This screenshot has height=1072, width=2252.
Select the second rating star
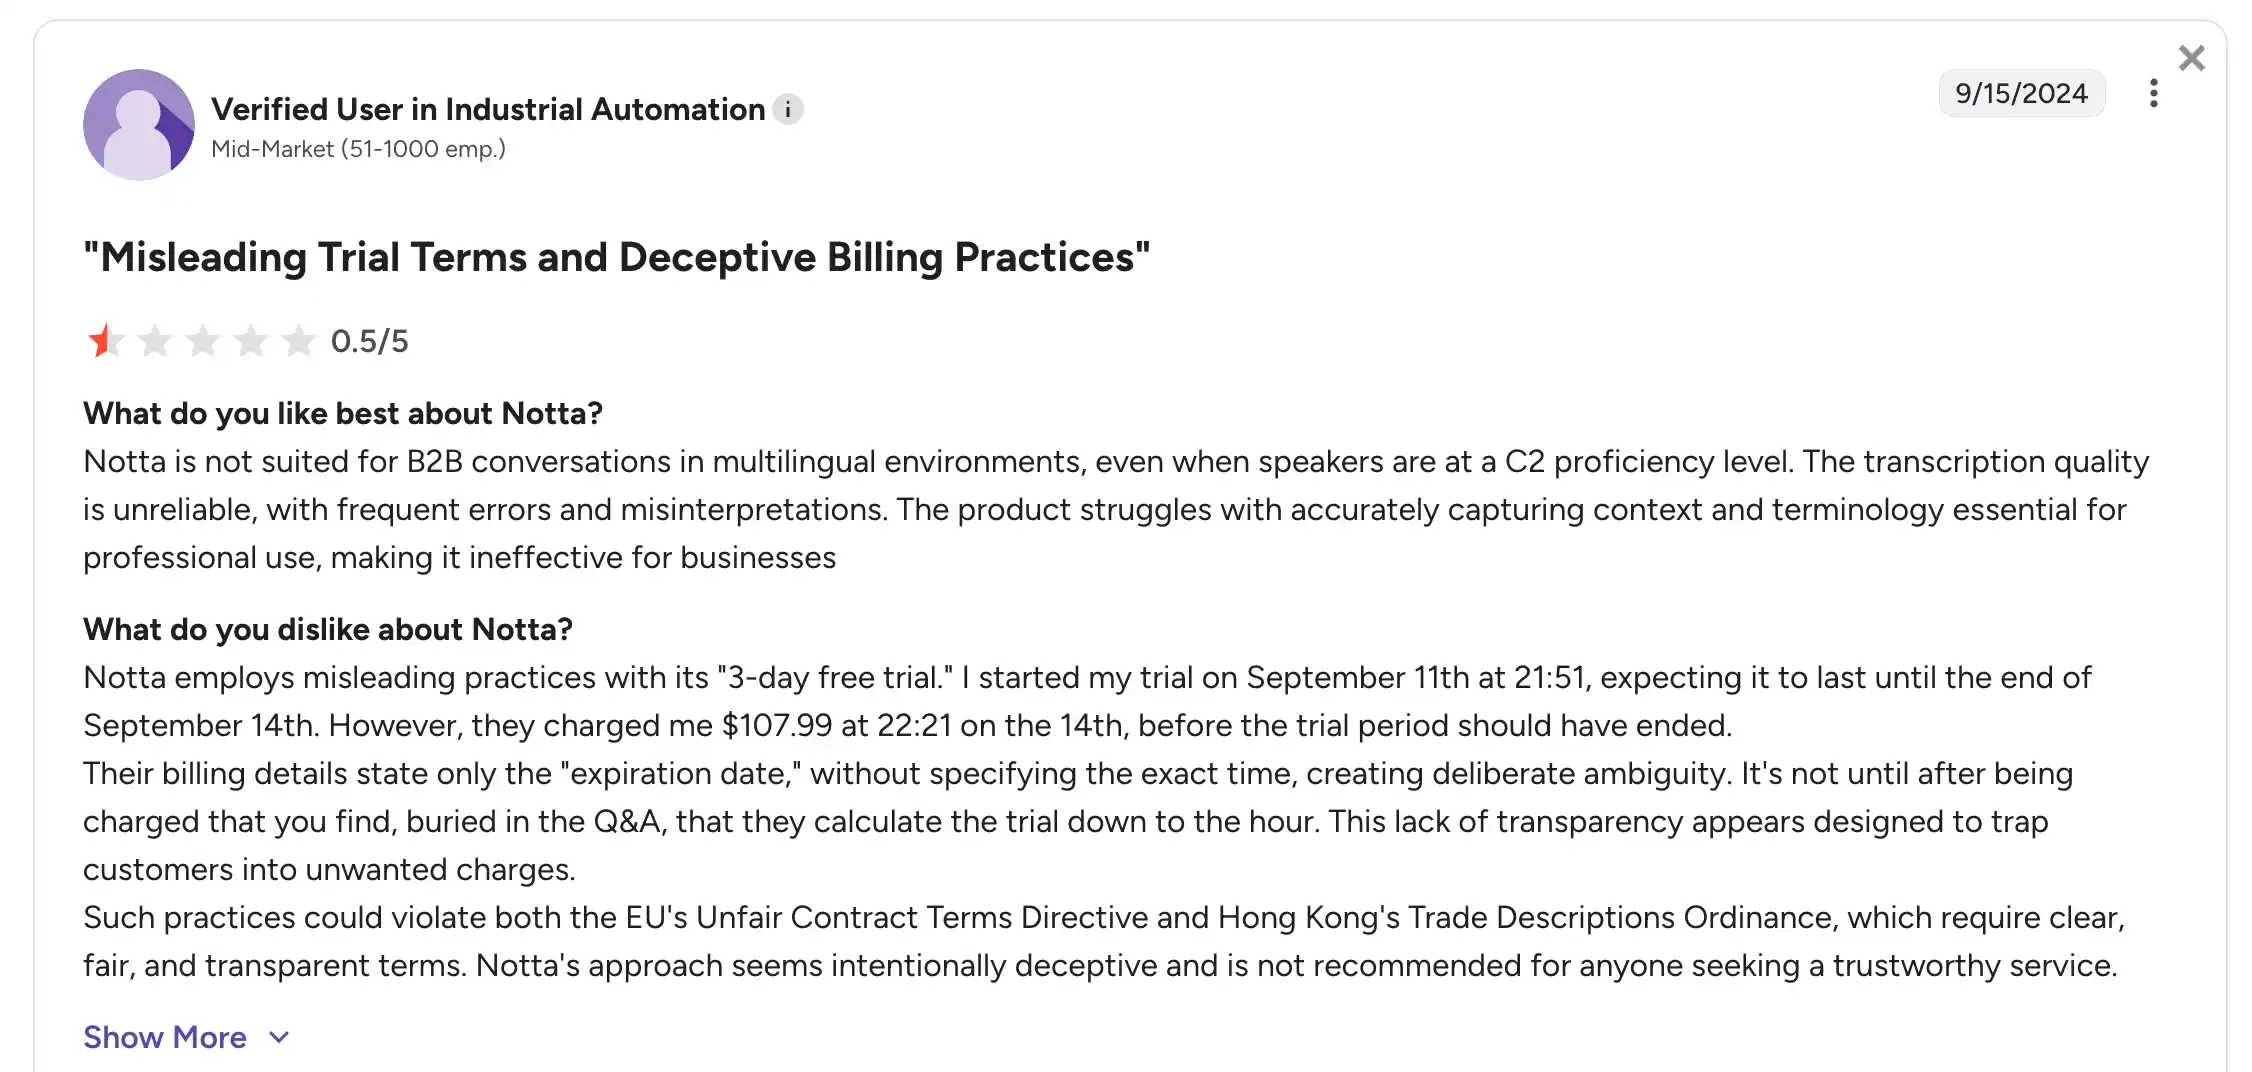point(154,341)
